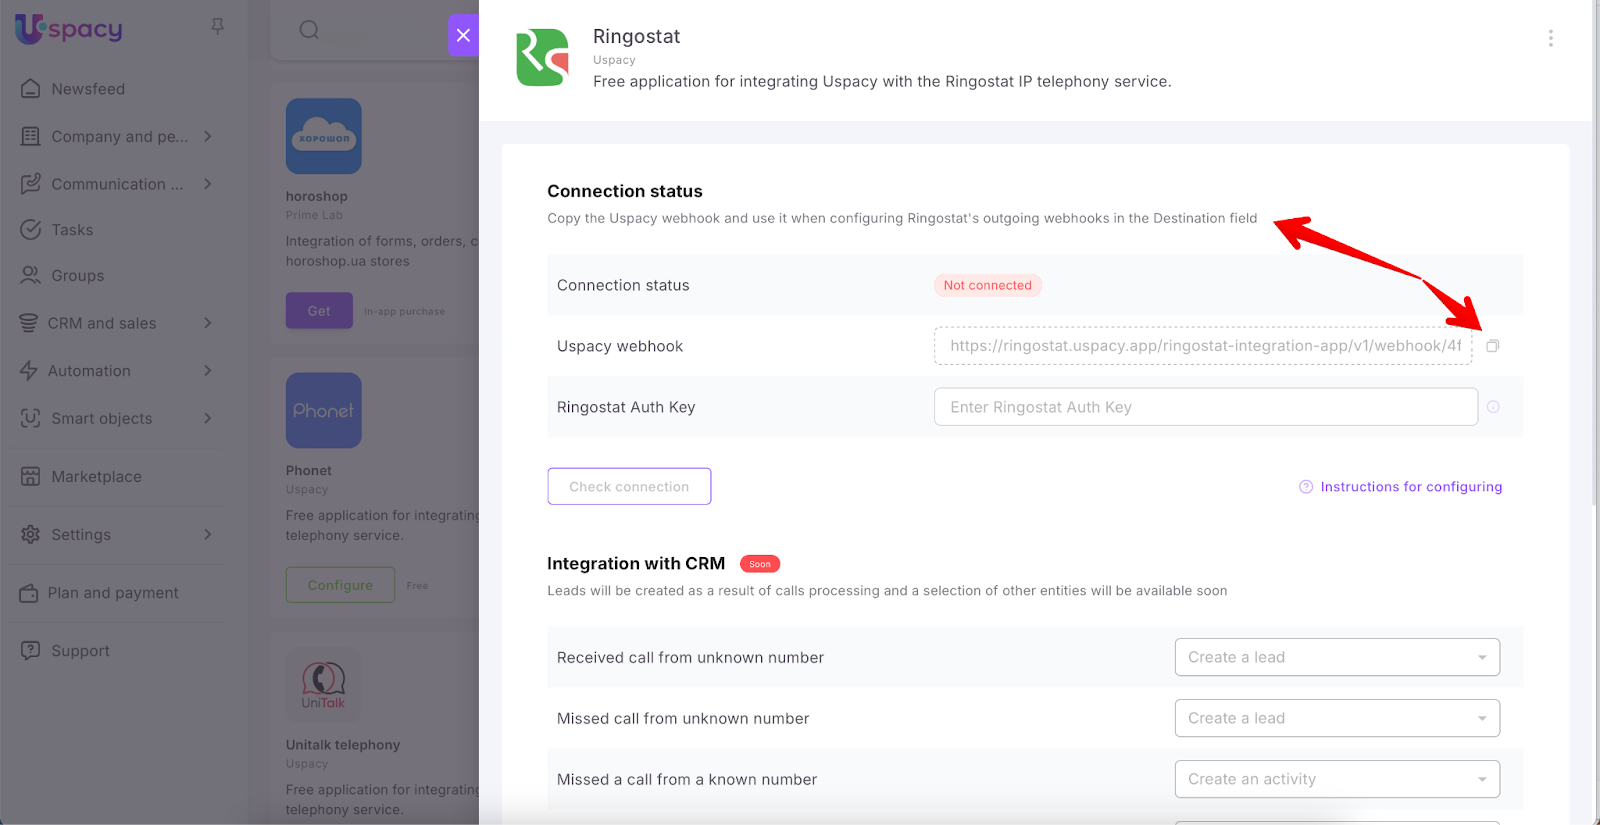Open Support in the sidebar
The width and height of the screenshot is (1600, 825).
coord(80,651)
